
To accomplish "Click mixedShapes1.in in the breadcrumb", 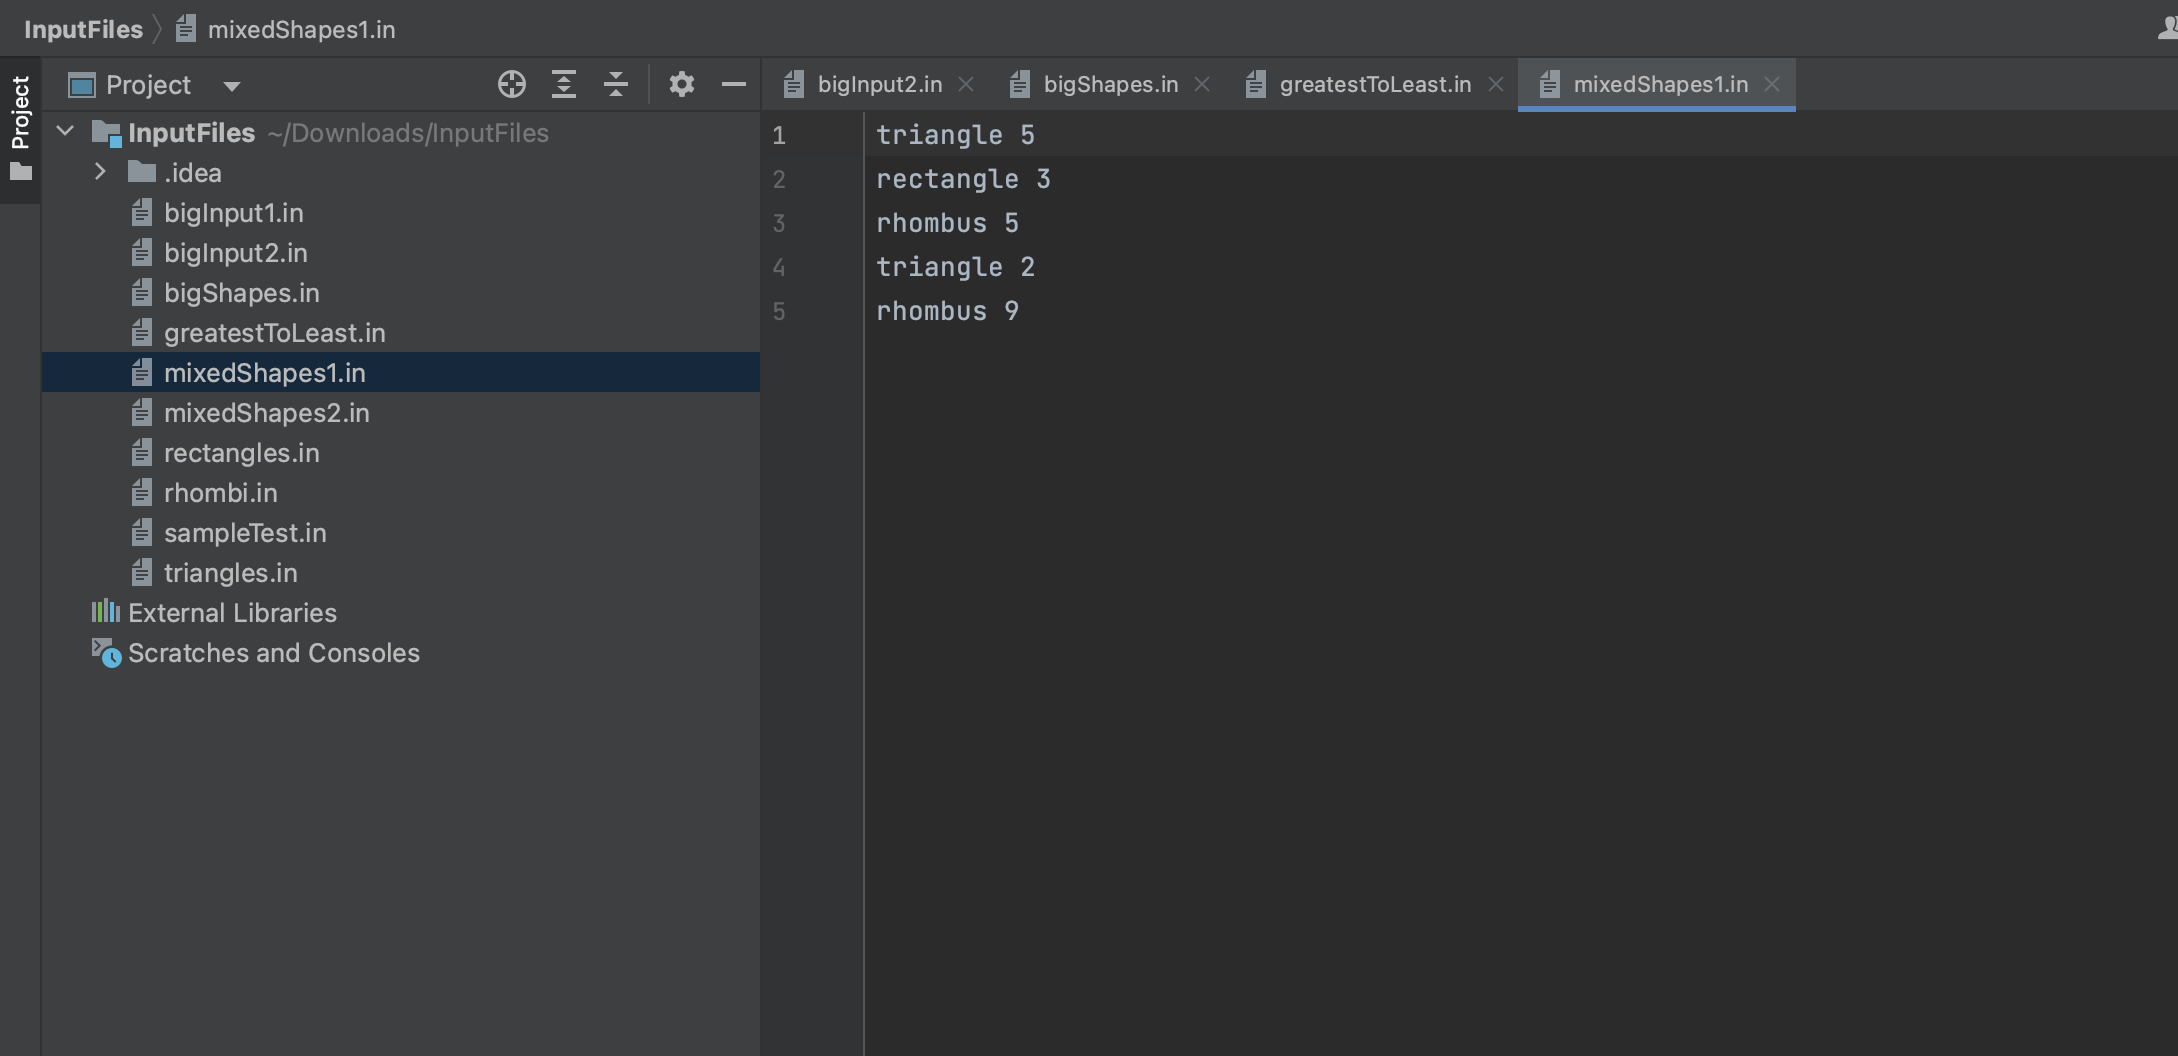I will tap(301, 29).
